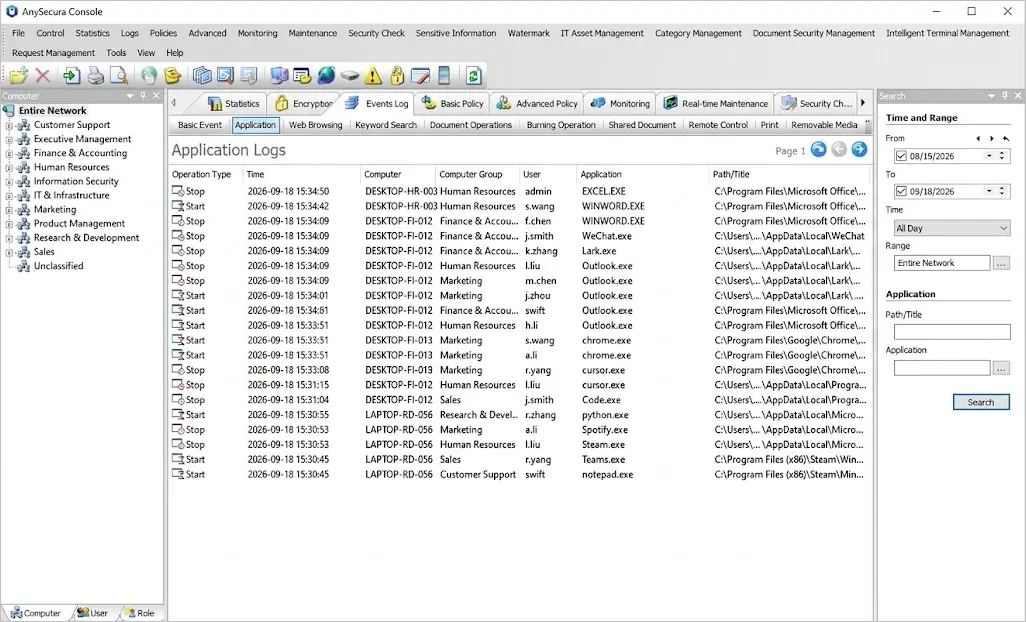Expand the Customer Support tree node
Image resolution: width=1026 pixels, height=622 pixels.
pos(9,125)
